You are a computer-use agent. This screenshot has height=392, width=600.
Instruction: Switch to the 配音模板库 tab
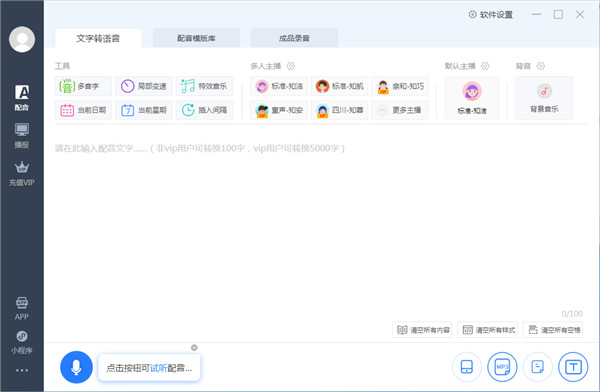point(196,38)
